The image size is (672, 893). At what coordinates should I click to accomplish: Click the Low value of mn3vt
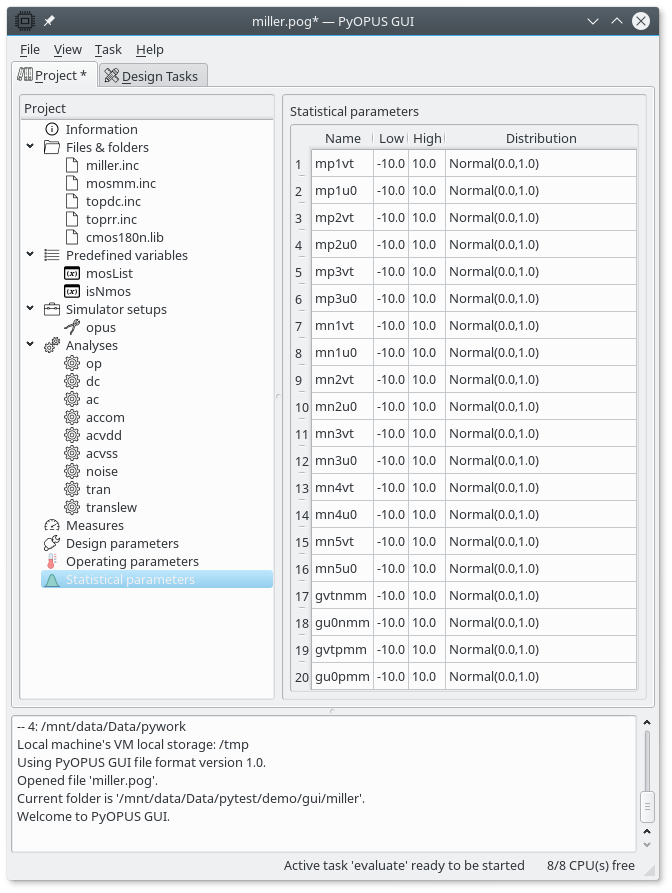391,434
